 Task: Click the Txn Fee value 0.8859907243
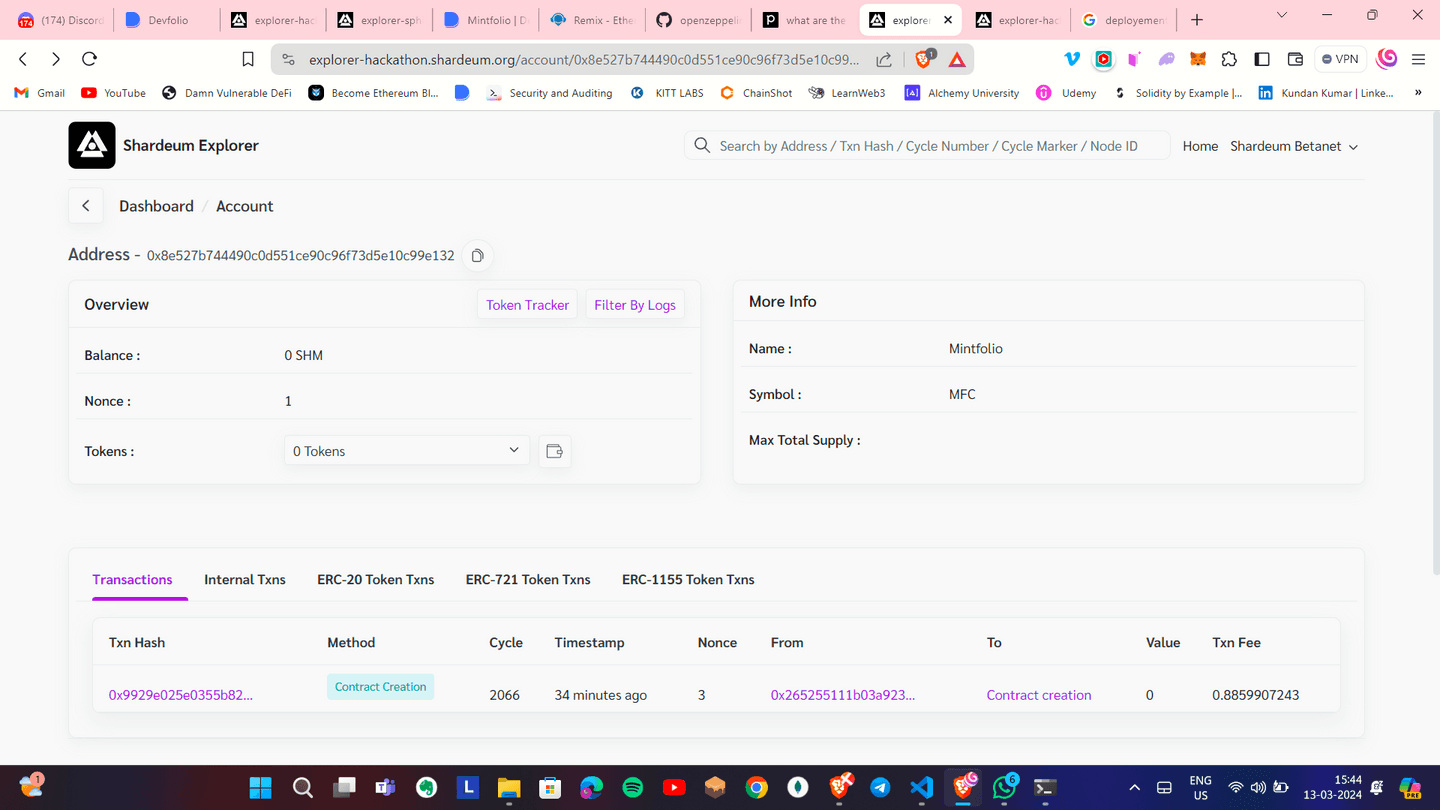click(x=1256, y=695)
